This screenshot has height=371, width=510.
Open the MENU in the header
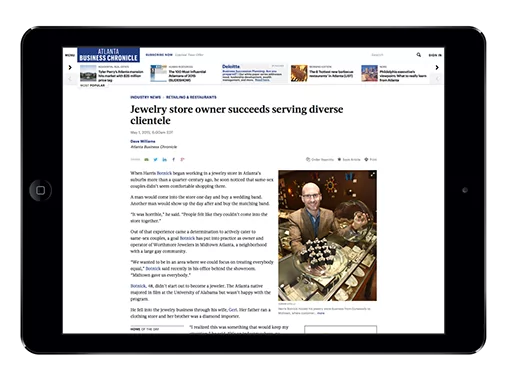(70, 55)
